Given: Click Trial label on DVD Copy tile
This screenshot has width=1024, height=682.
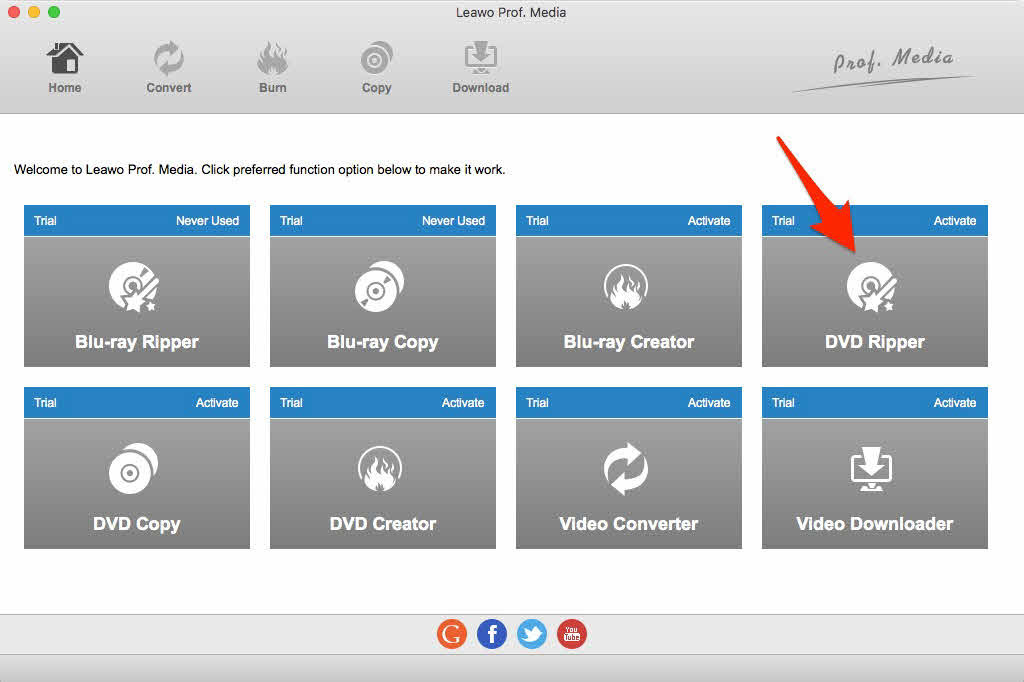Looking at the screenshot, I should [x=45, y=402].
